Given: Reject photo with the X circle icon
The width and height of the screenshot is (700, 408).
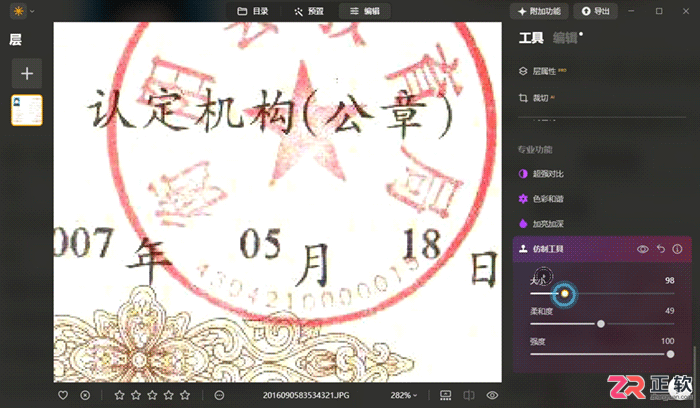Looking at the screenshot, I should click(x=85, y=395).
